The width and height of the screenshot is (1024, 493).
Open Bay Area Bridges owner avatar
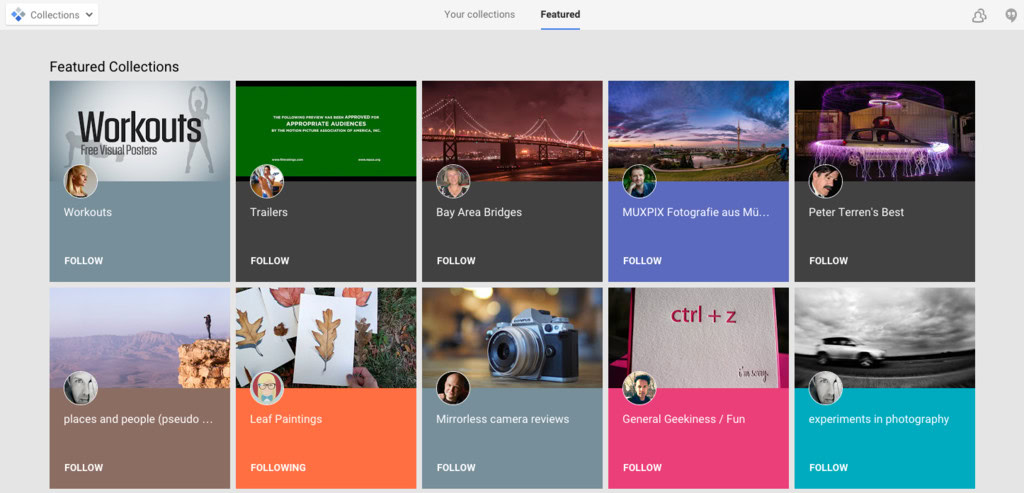[x=453, y=181]
